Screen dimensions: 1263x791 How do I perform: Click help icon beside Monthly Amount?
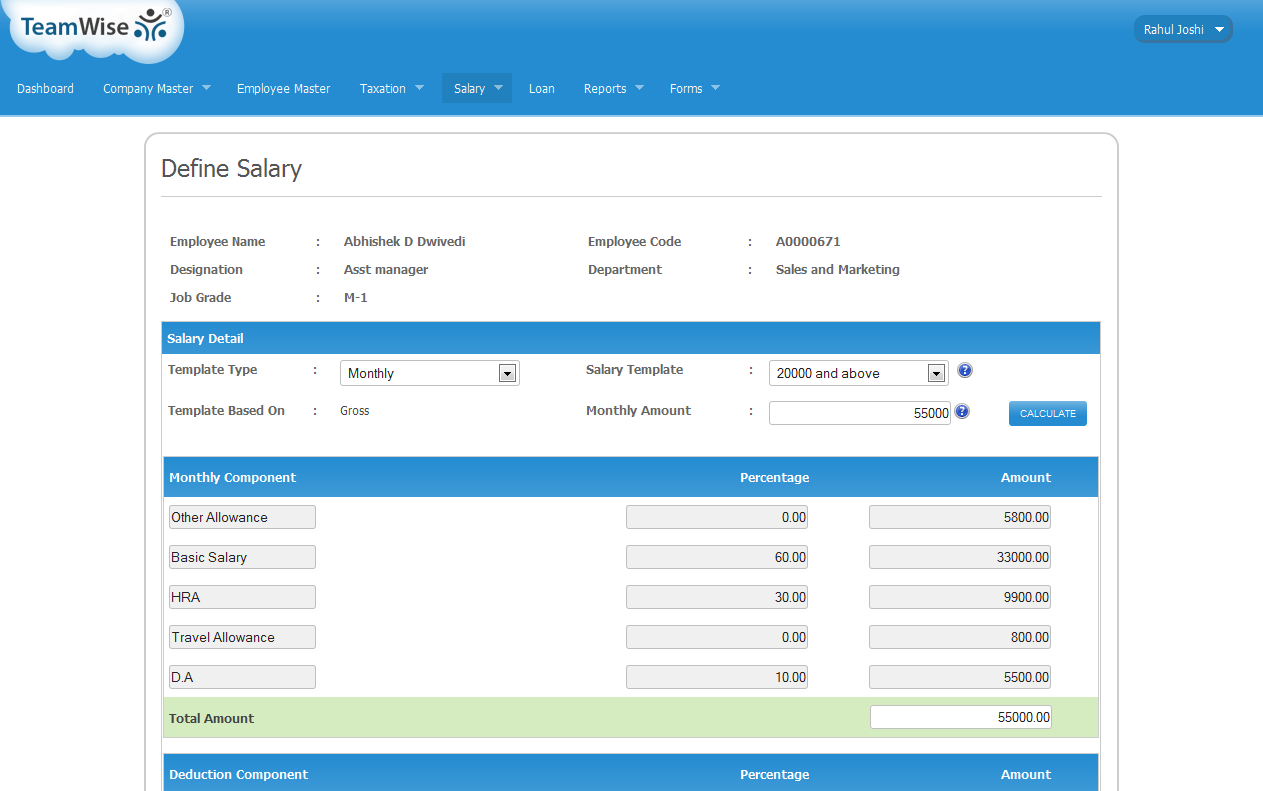point(962,411)
